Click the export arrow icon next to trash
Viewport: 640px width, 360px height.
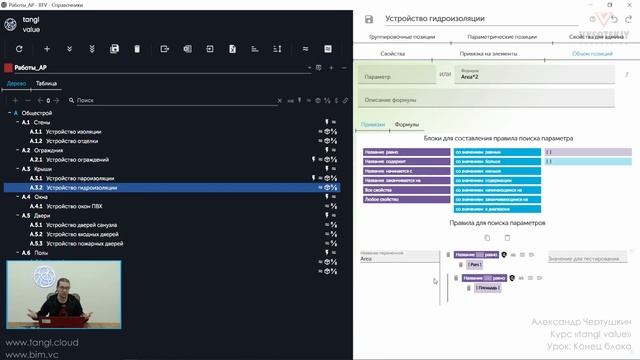tap(164, 49)
